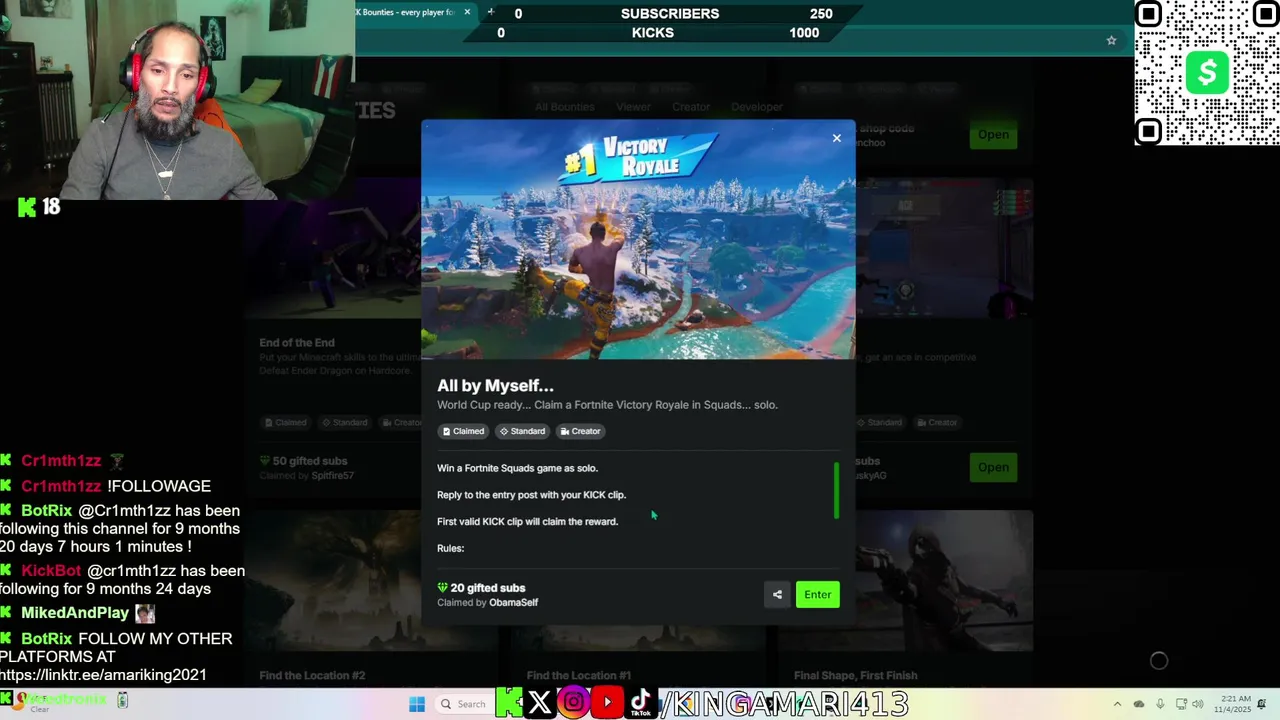Viewport: 1280px width, 720px height.
Task: Switch to the All Bounties filter tab
Action: (564, 107)
